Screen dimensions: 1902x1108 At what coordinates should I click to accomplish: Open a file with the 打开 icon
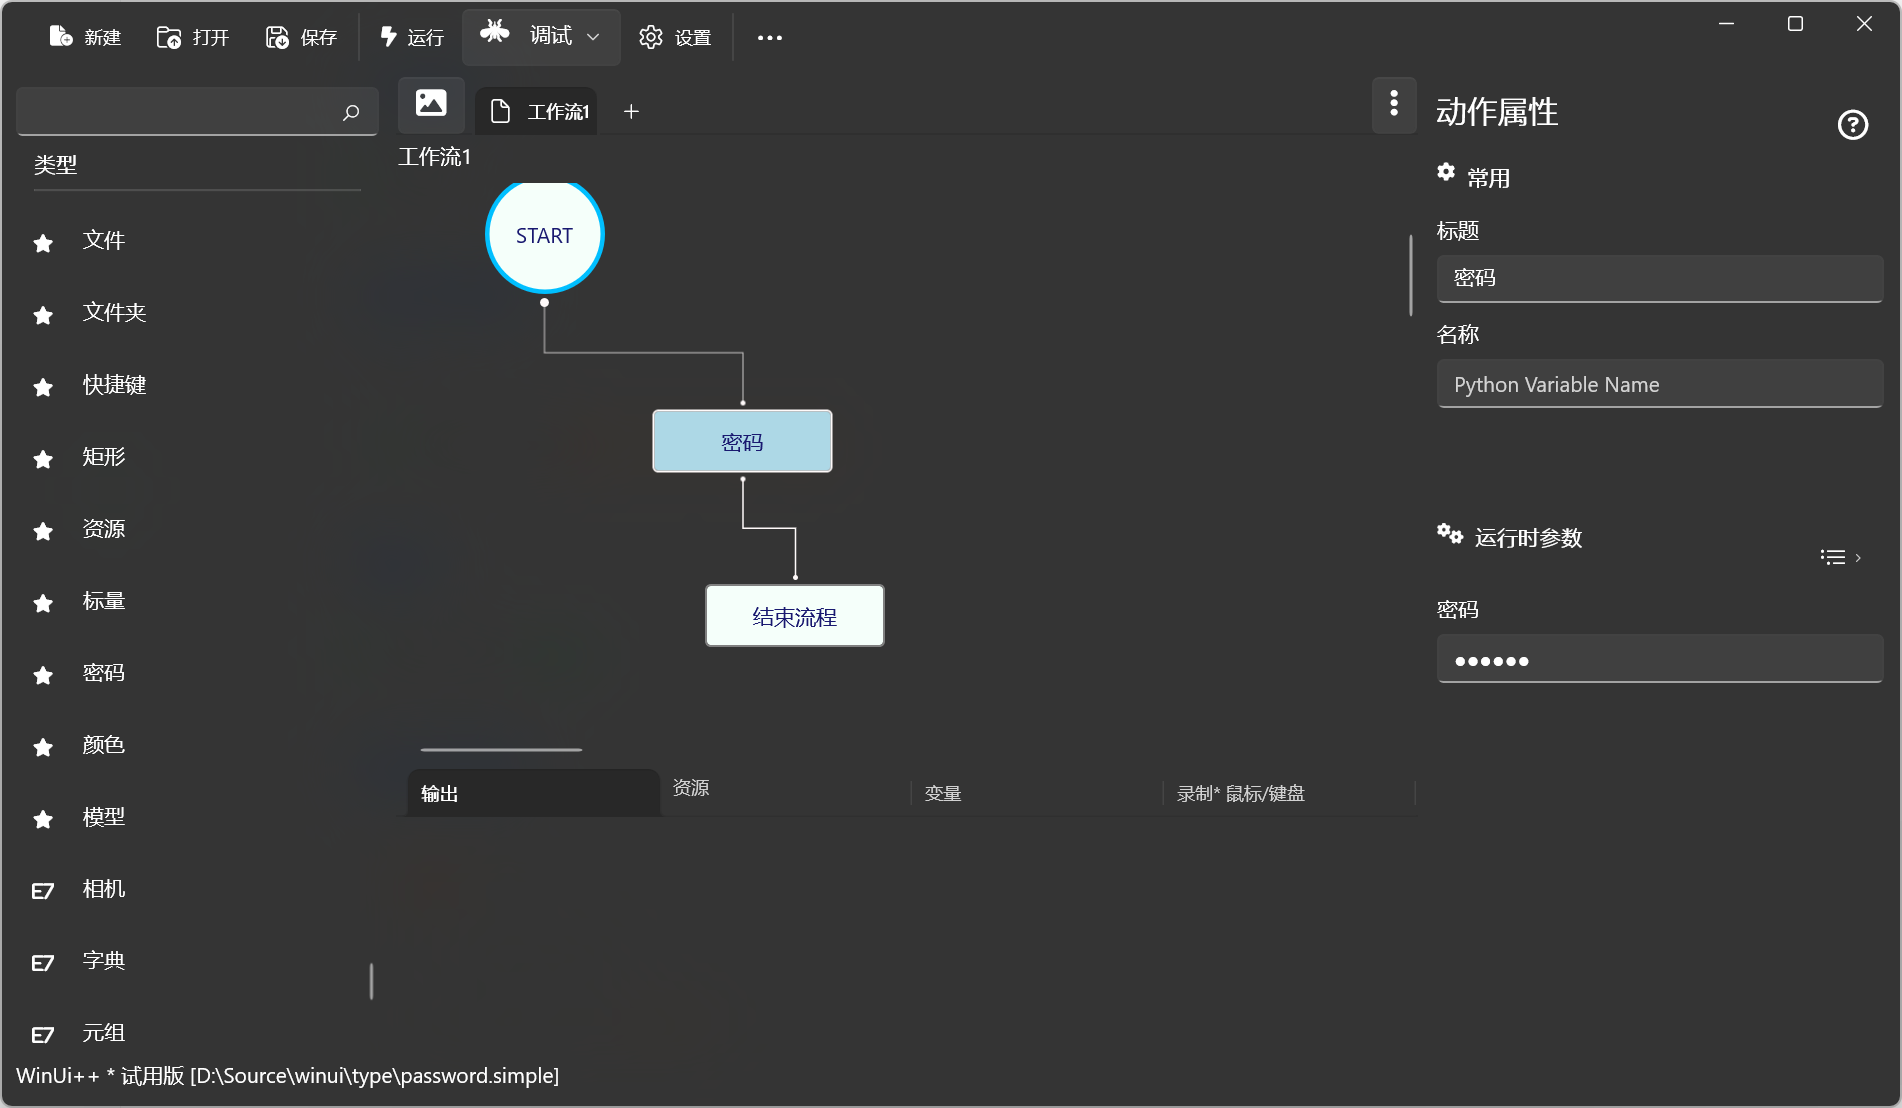coord(169,37)
